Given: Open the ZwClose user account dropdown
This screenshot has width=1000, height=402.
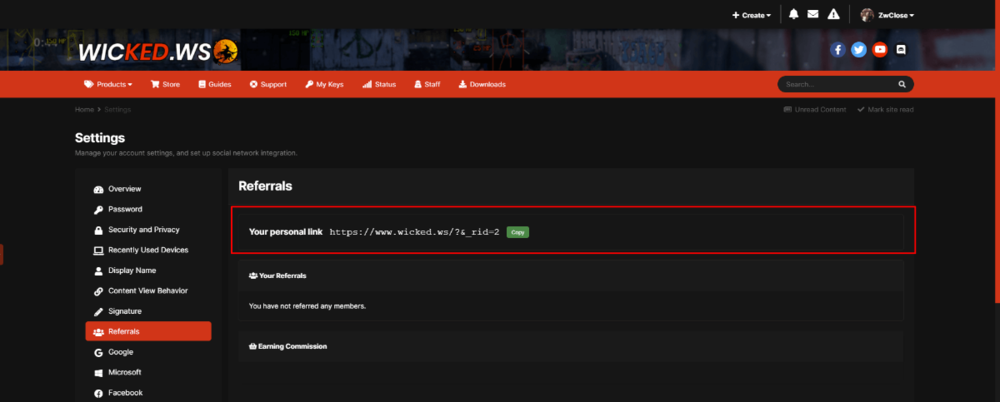Looking at the screenshot, I should coord(888,15).
